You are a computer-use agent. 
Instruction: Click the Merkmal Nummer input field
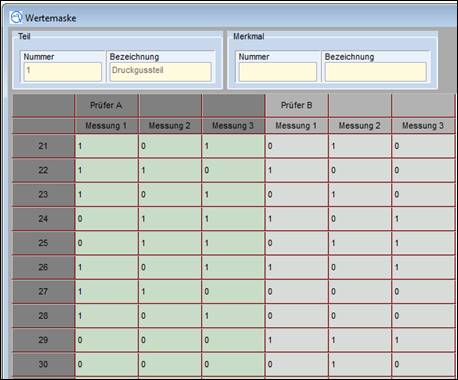pyautogui.click(x=277, y=72)
